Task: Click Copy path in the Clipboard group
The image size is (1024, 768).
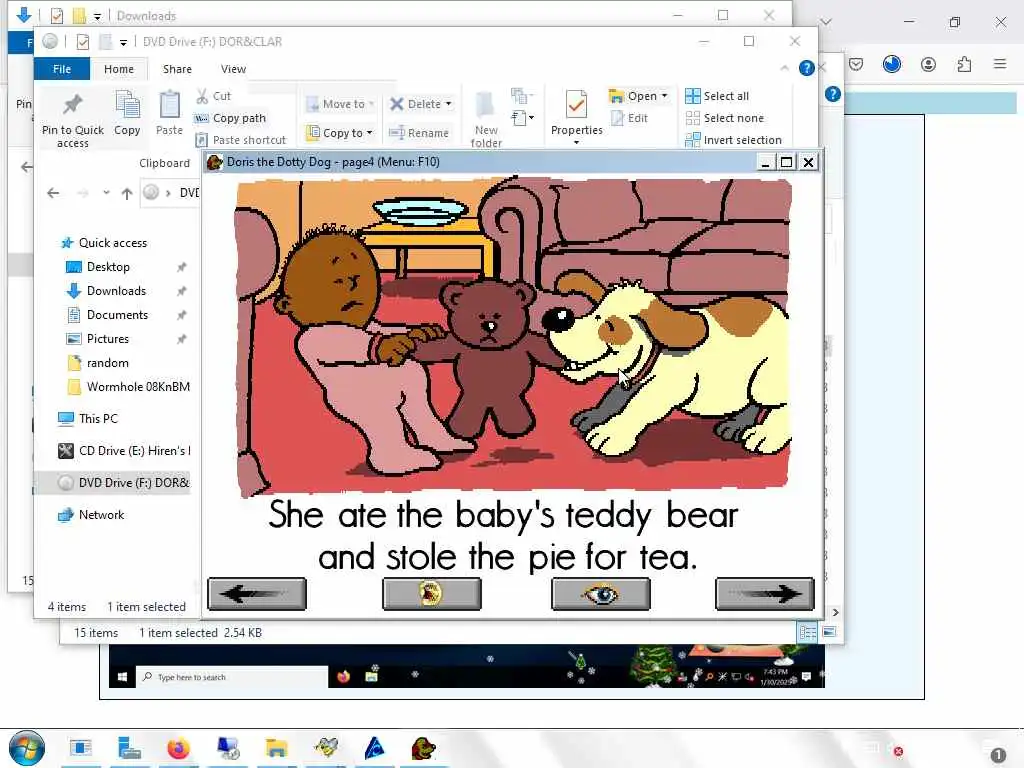Action: [x=231, y=118]
